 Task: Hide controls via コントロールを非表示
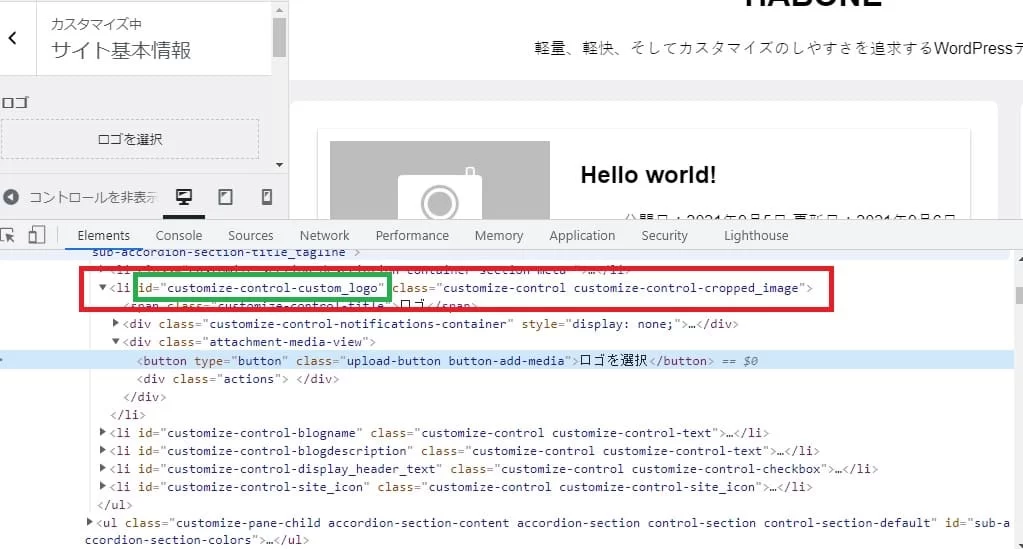point(80,197)
